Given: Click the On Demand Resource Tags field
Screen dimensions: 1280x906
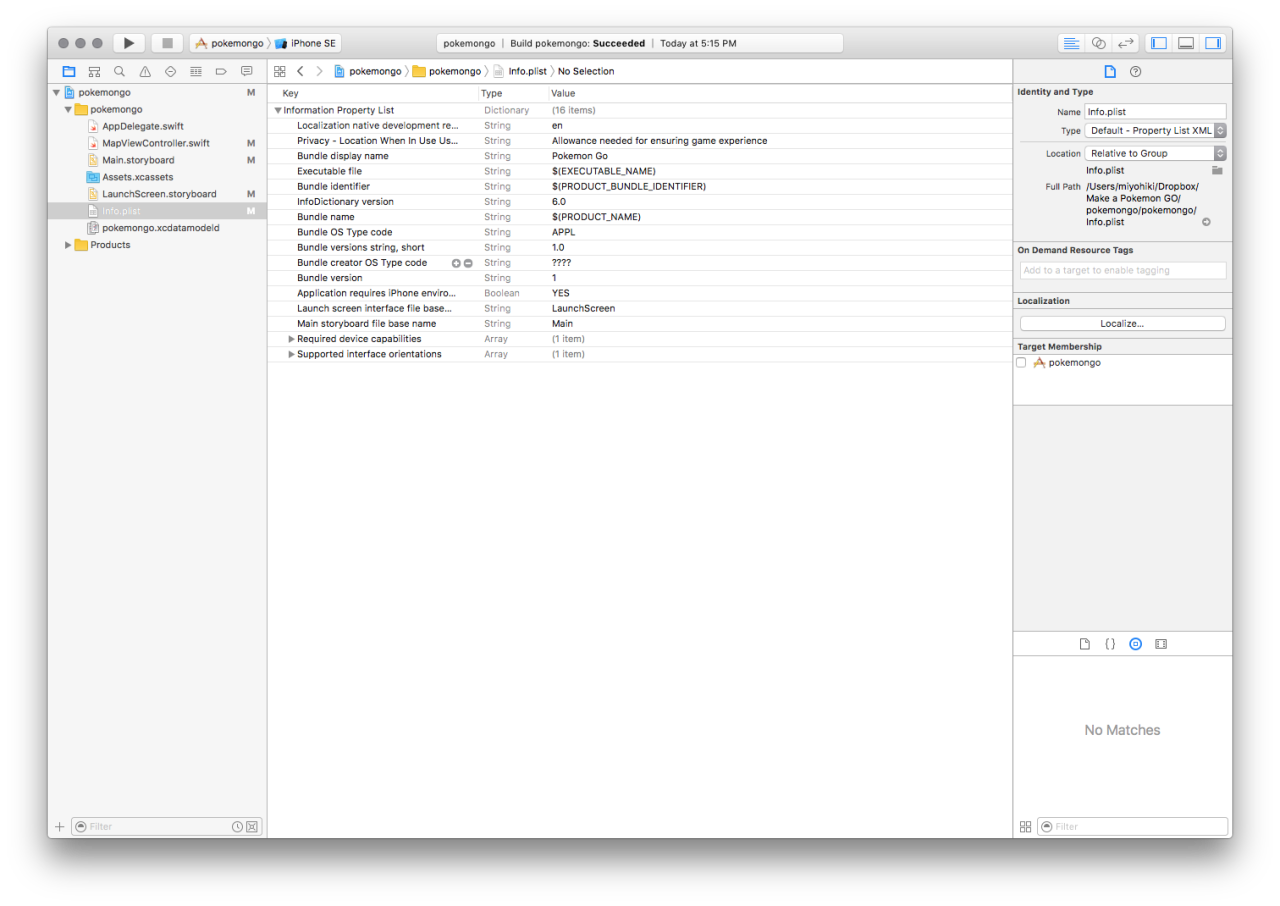Looking at the screenshot, I should 1122,270.
